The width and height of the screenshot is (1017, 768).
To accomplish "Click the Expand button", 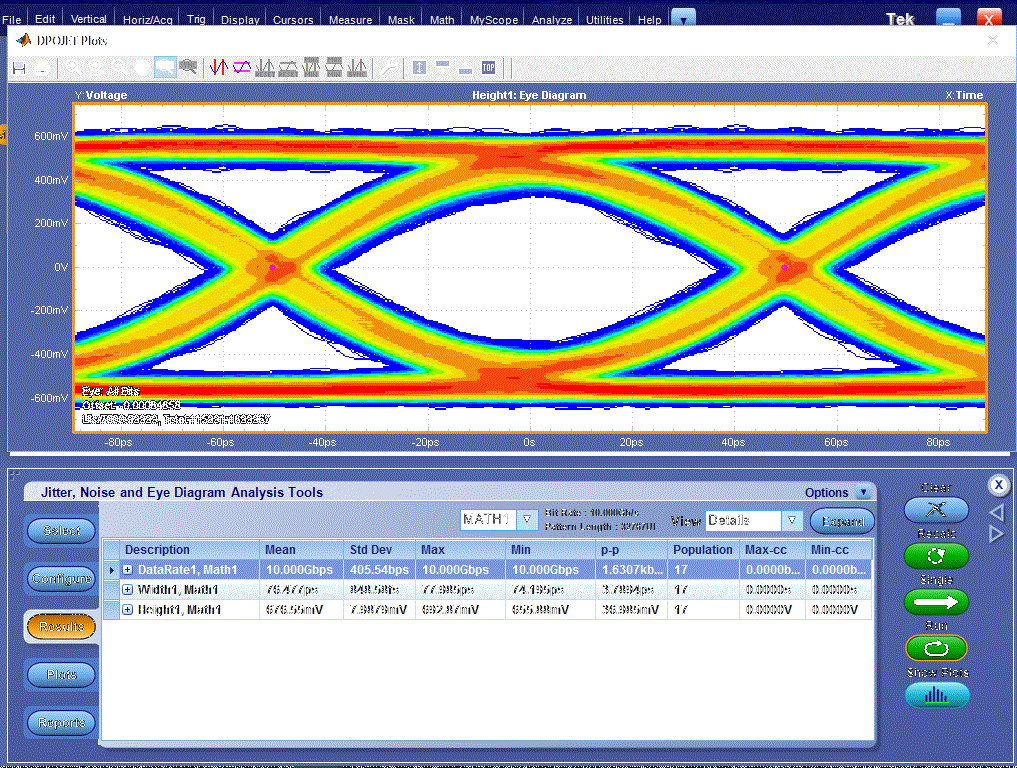I will [x=843, y=521].
